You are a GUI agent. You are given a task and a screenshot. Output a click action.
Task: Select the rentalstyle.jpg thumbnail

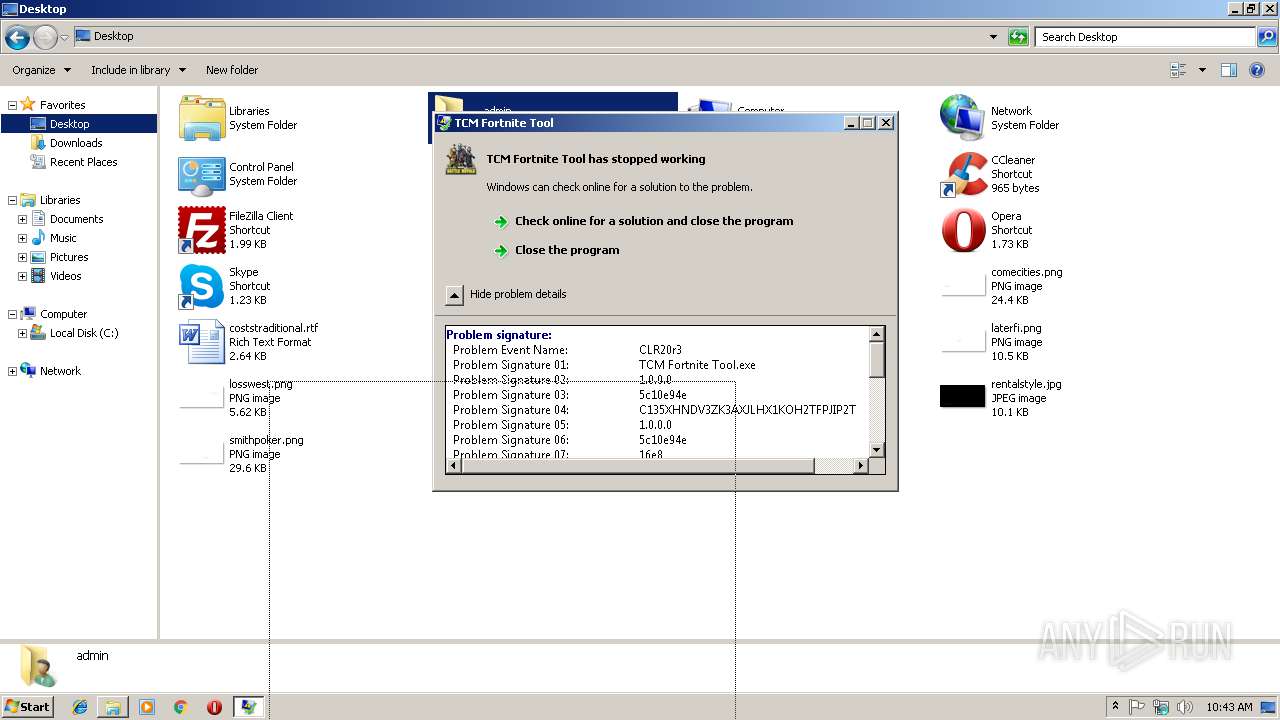click(x=963, y=396)
